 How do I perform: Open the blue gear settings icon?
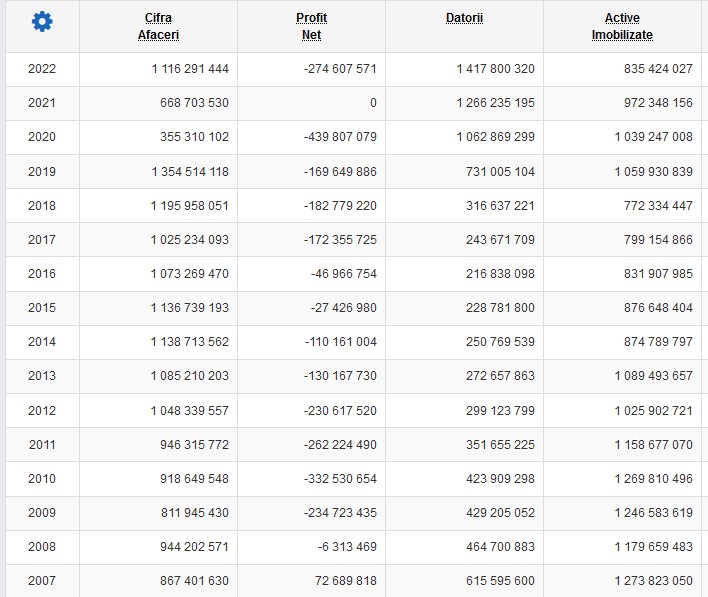42,21
